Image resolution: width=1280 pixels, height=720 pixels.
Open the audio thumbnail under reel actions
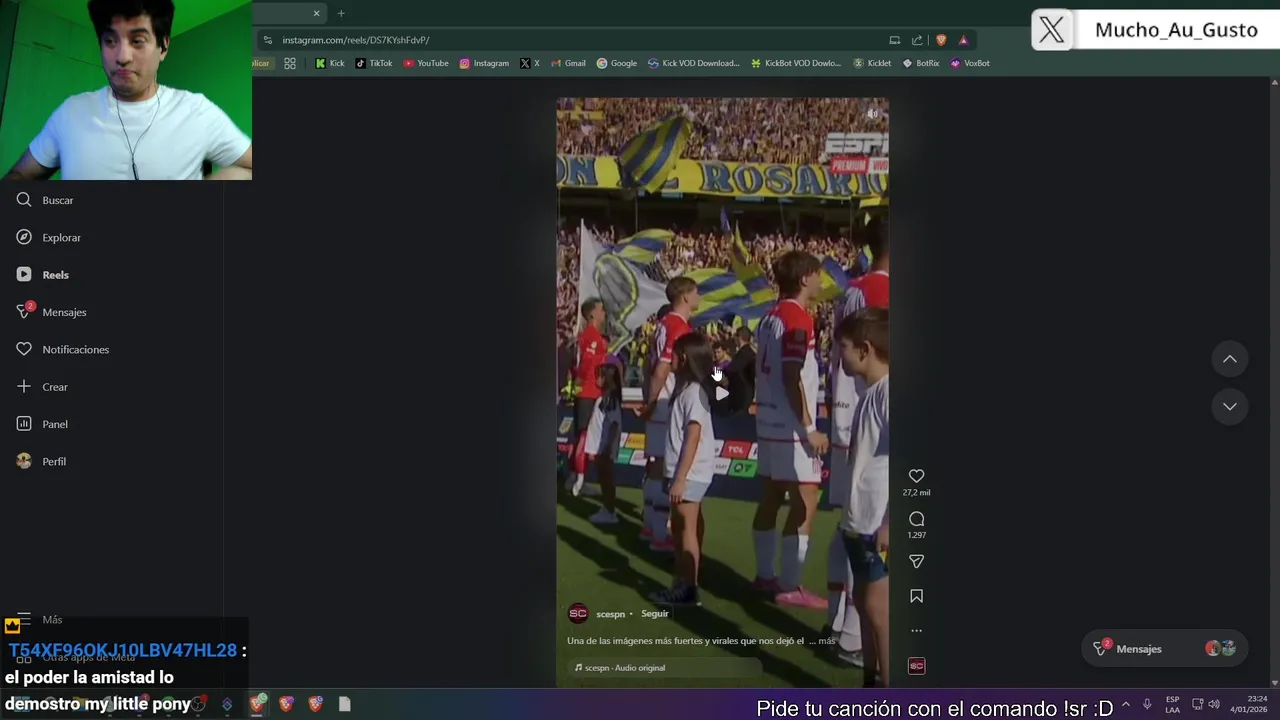(916, 666)
